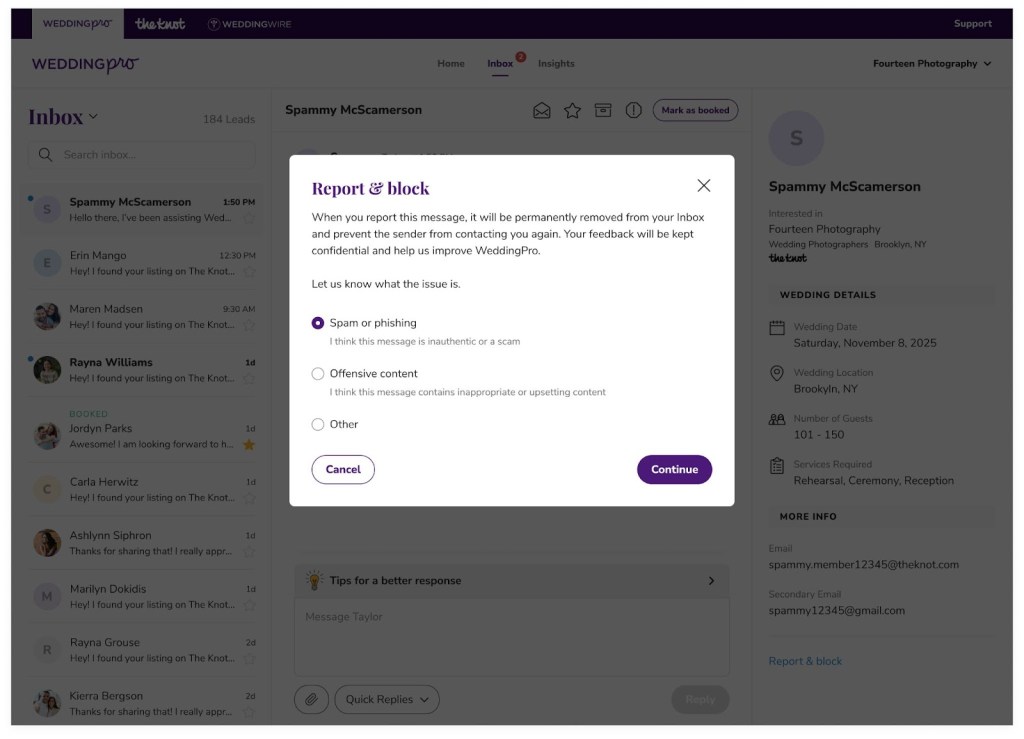The height and width of the screenshot is (739, 1024).
Task: Expand Tips for a better response
Action: 511,581
